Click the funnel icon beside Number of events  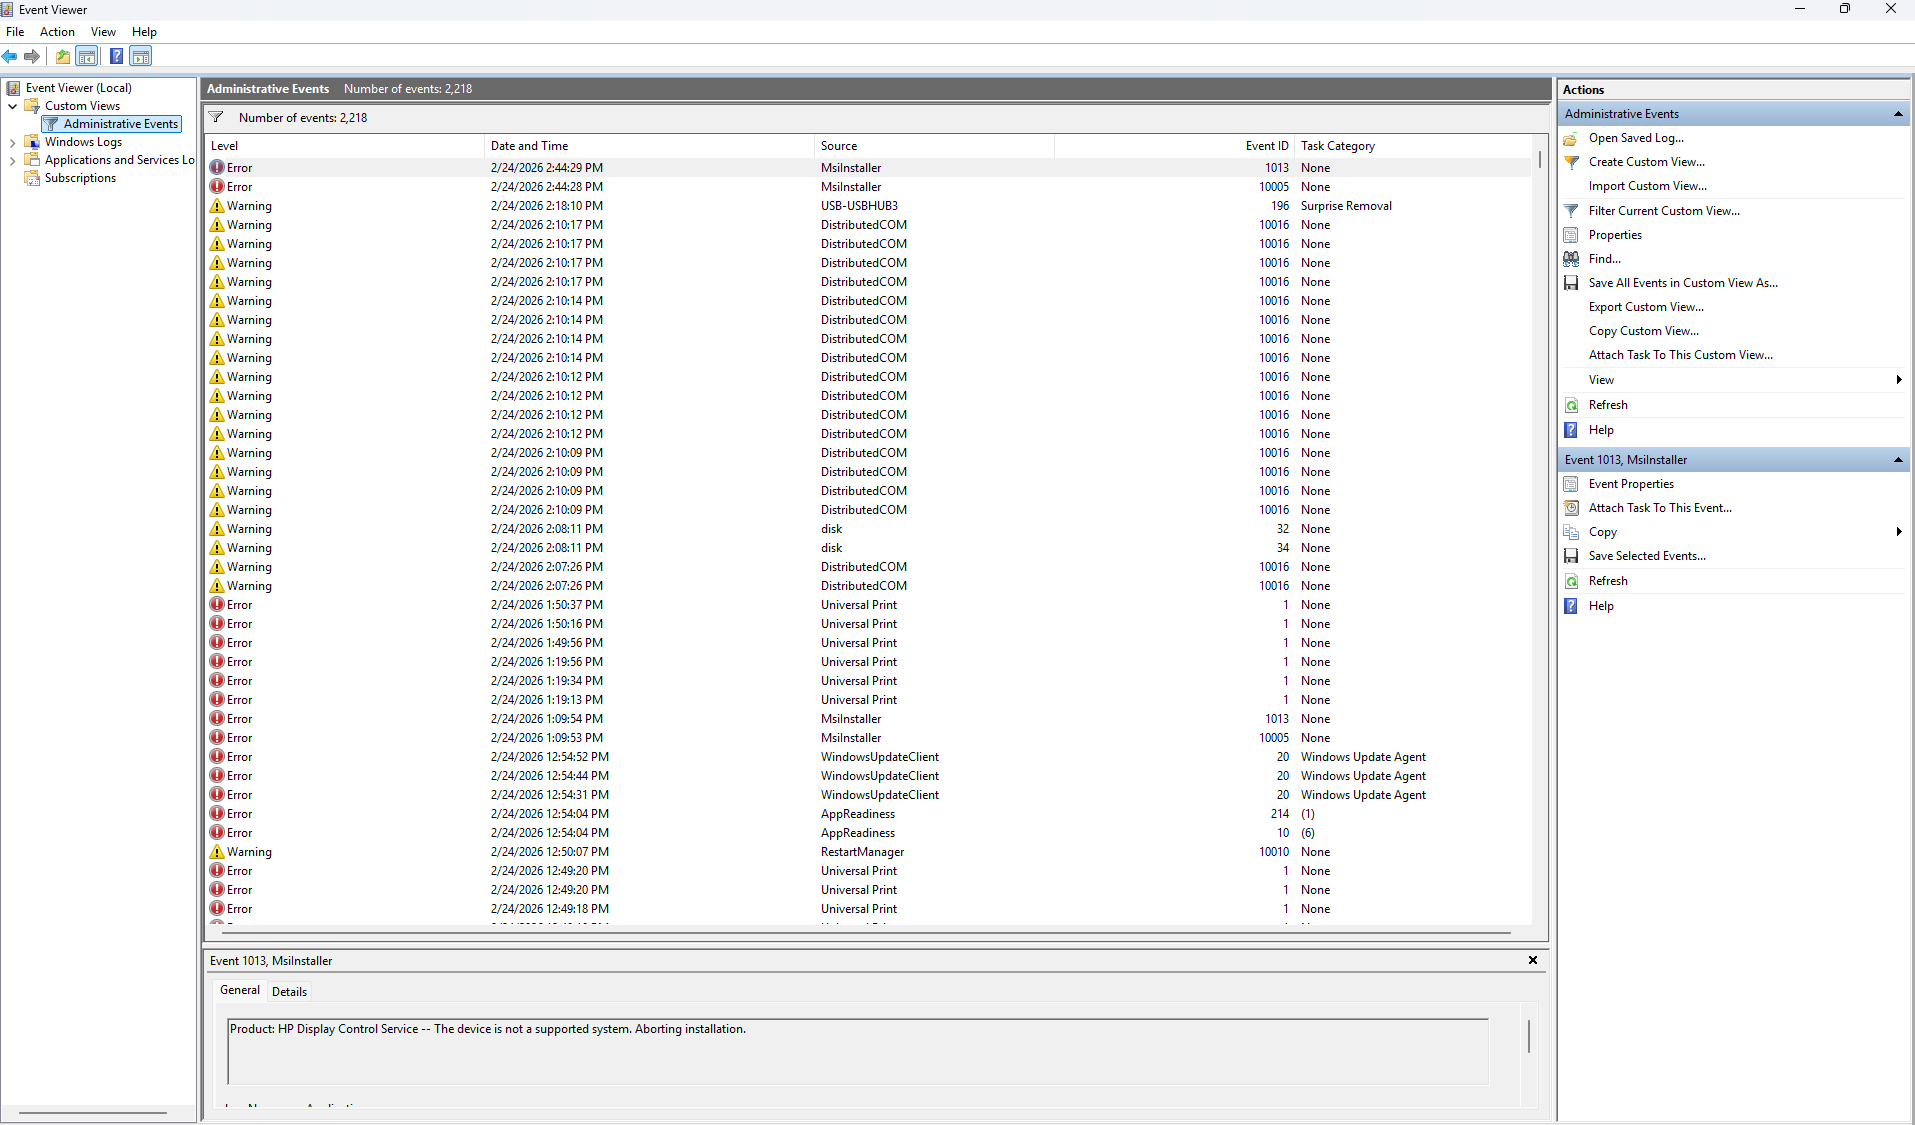[x=216, y=117]
